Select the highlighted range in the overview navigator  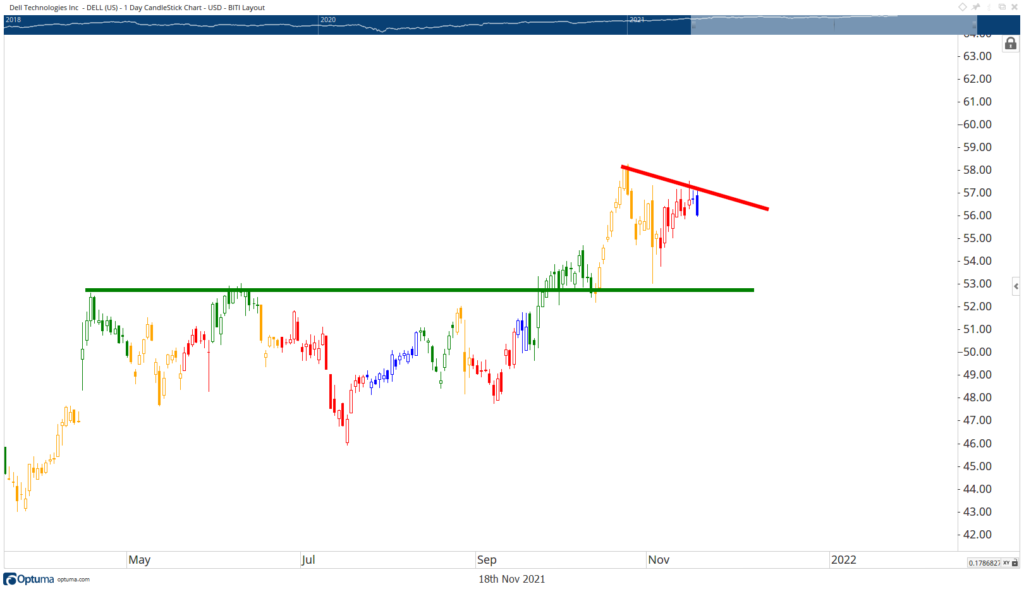point(833,25)
